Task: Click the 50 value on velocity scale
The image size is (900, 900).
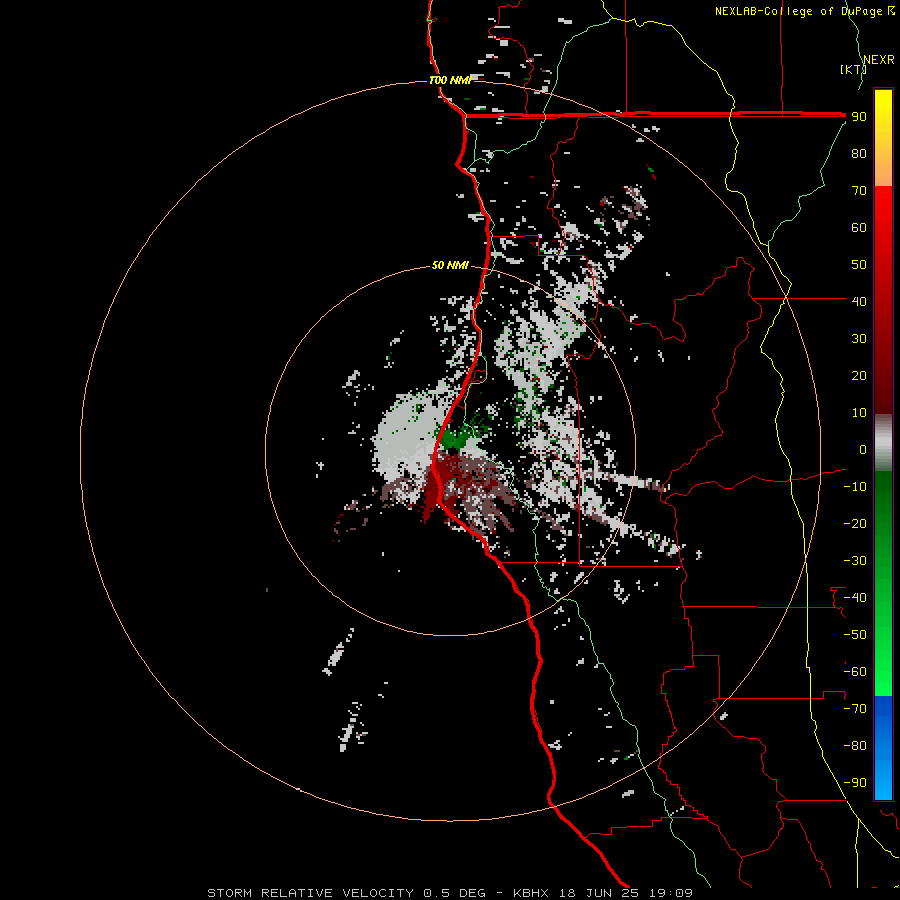Action: click(859, 265)
